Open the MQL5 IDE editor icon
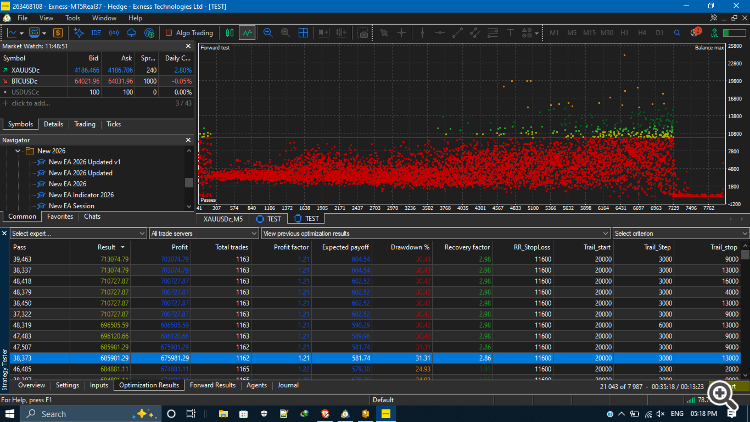Image resolution: width=750 pixels, height=422 pixels. click(x=96, y=33)
